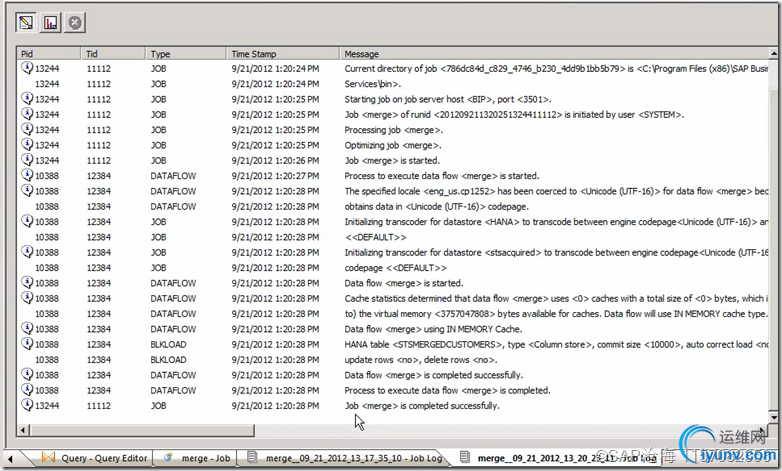Sort by the Type column header
This screenshot has height=471, width=782.
[x=186, y=53]
